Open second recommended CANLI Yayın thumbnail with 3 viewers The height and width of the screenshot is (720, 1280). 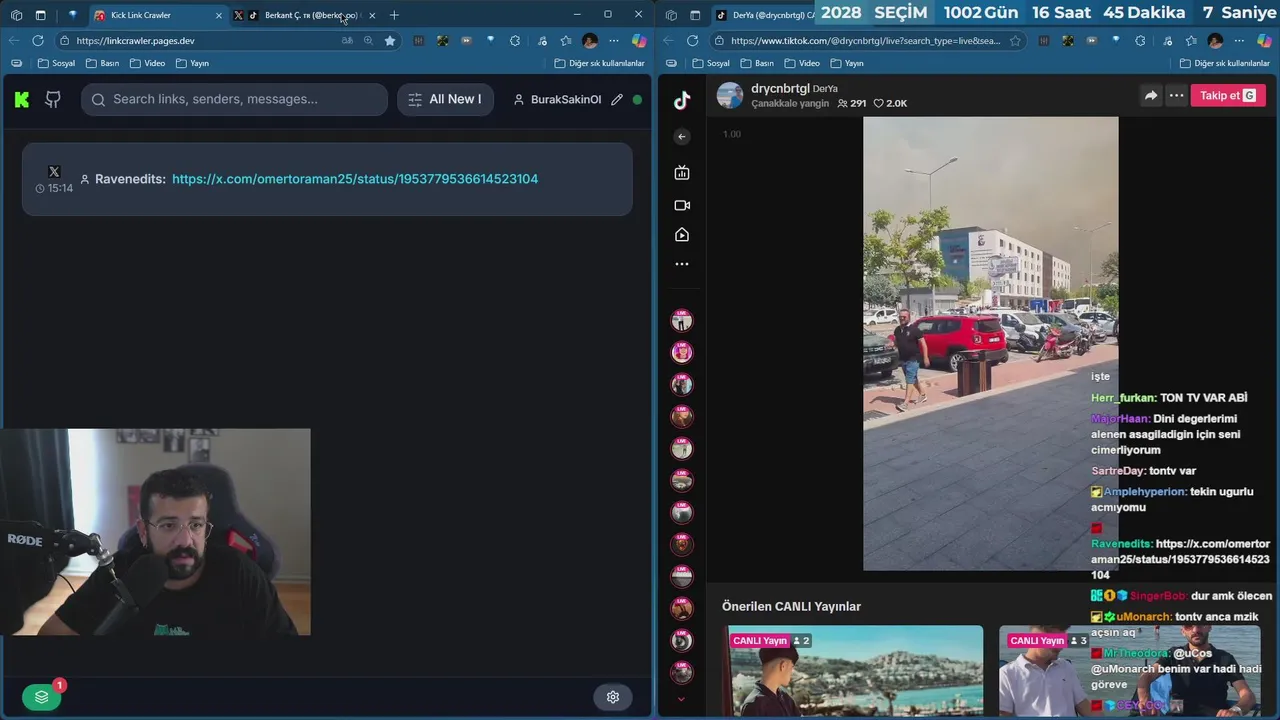(x=1129, y=670)
